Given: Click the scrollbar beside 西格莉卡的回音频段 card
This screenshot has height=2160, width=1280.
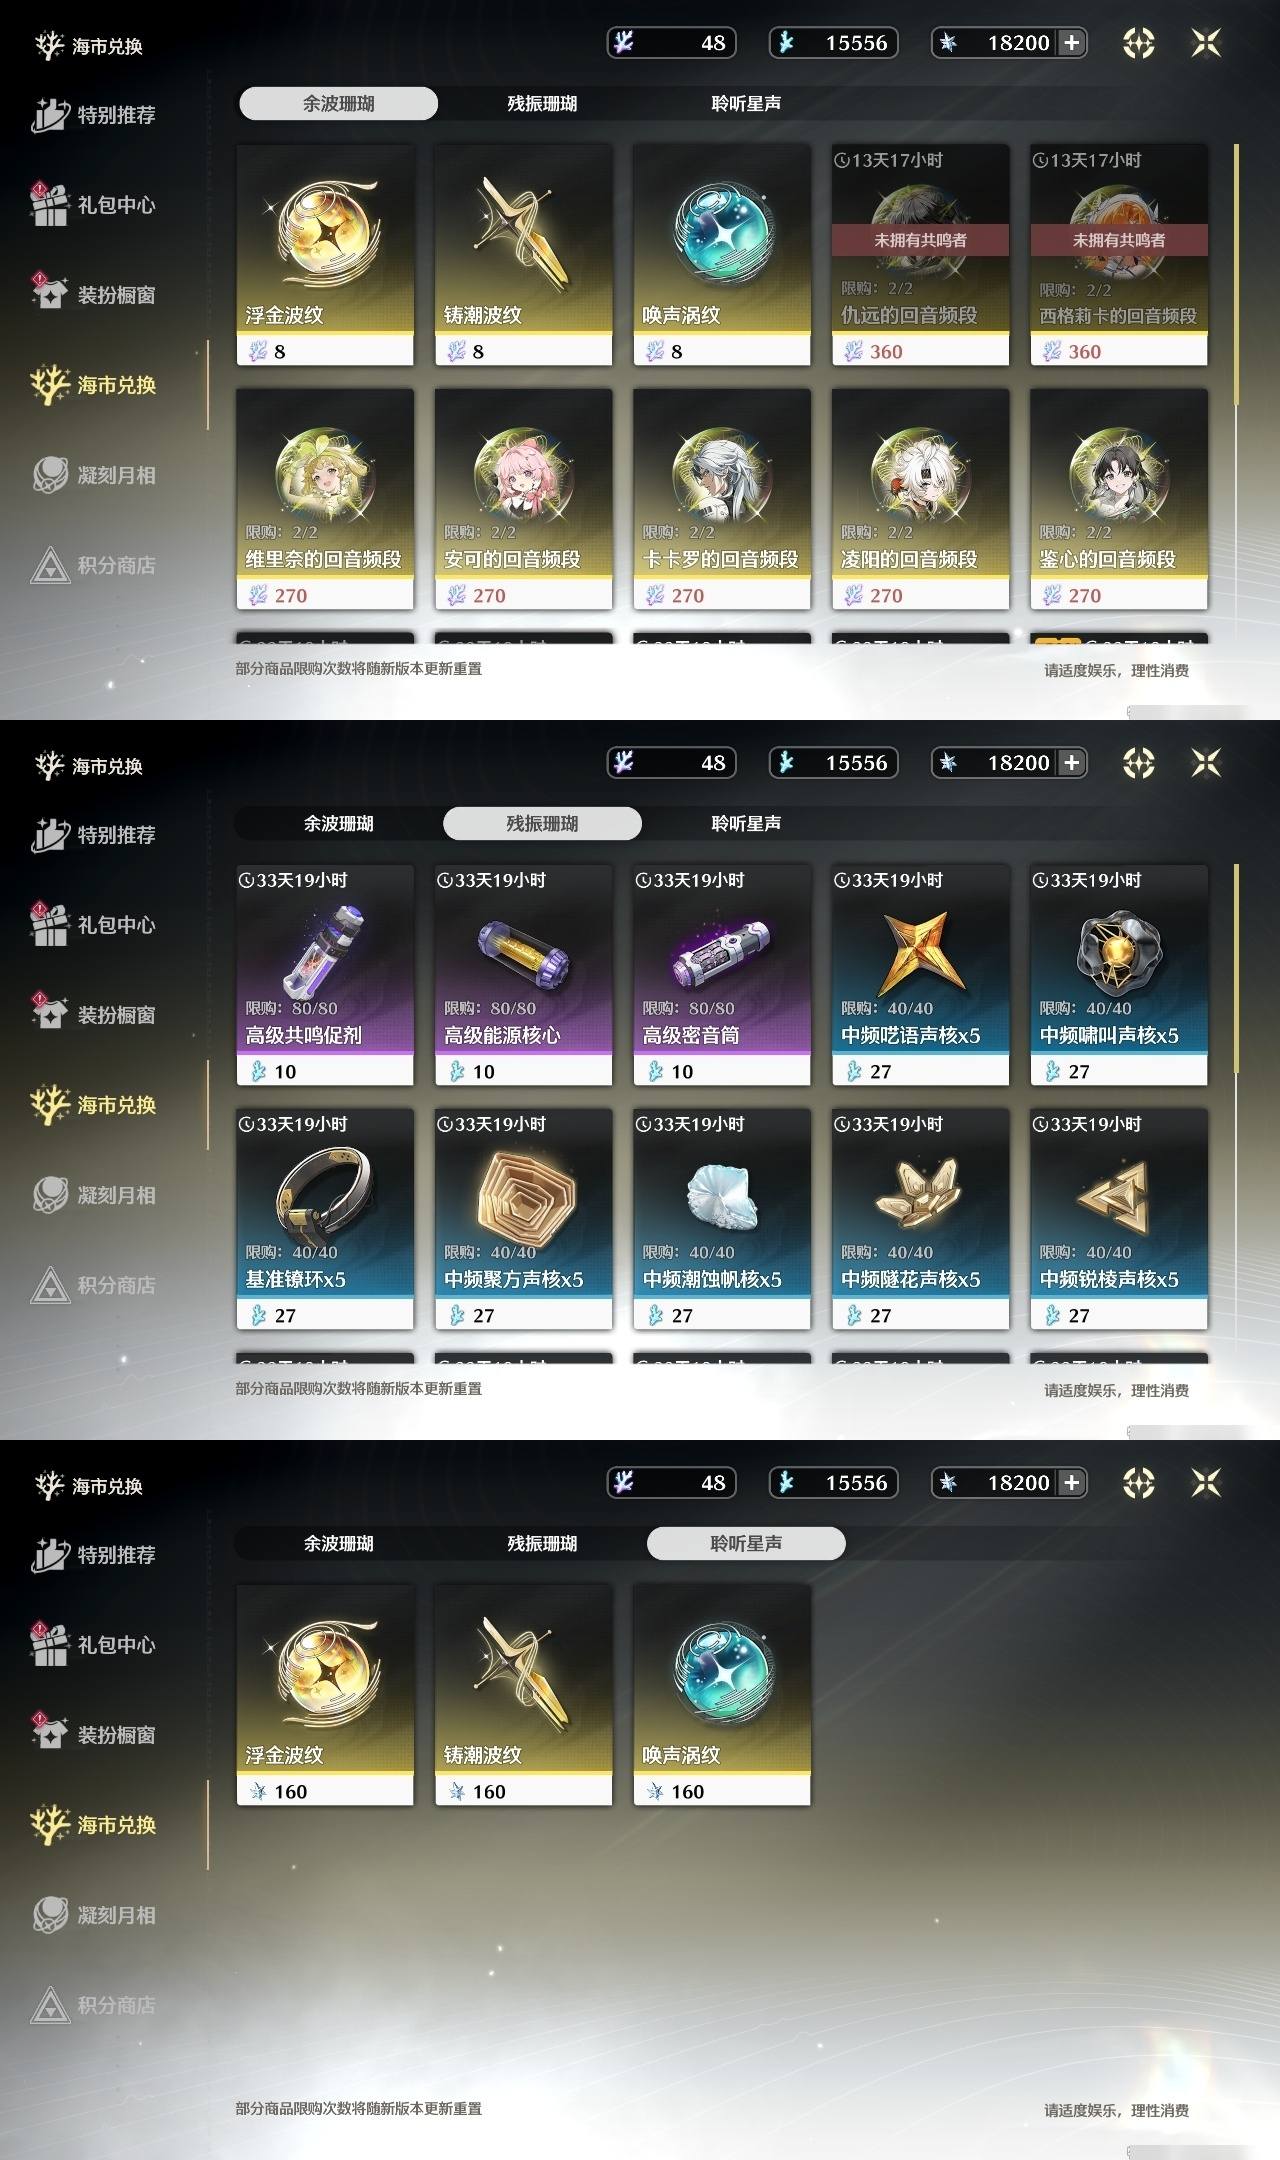Looking at the screenshot, I should (x=1237, y=275).
